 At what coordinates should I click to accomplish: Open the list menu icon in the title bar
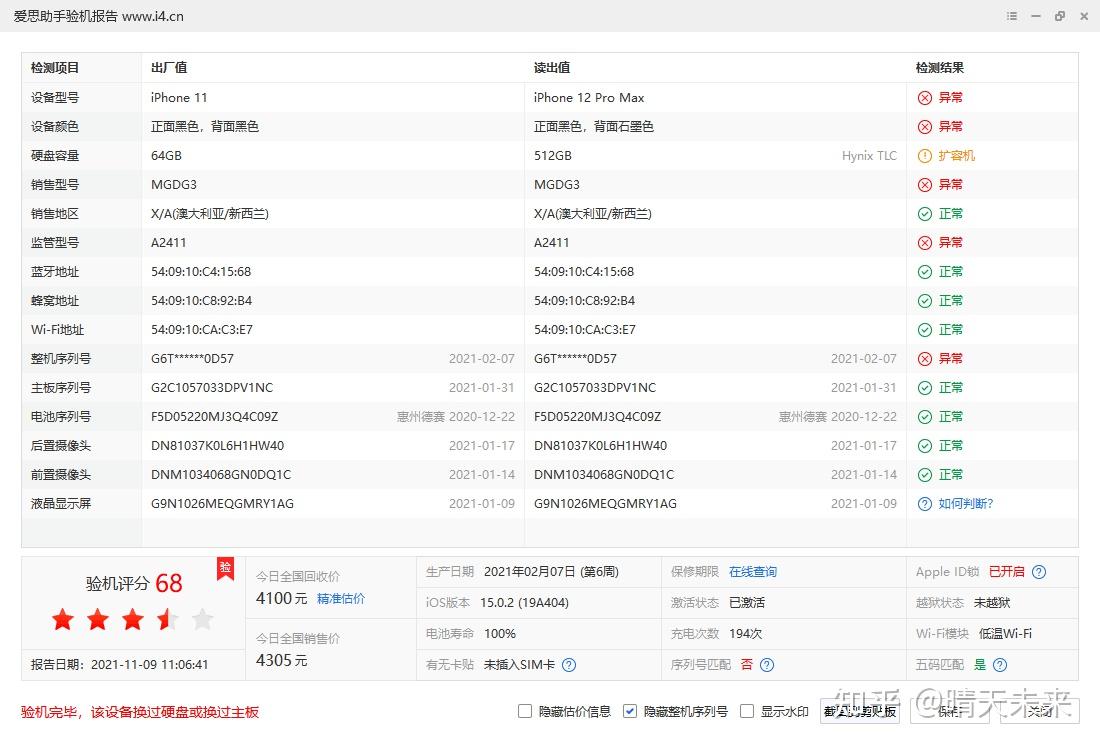[1012, 16]
